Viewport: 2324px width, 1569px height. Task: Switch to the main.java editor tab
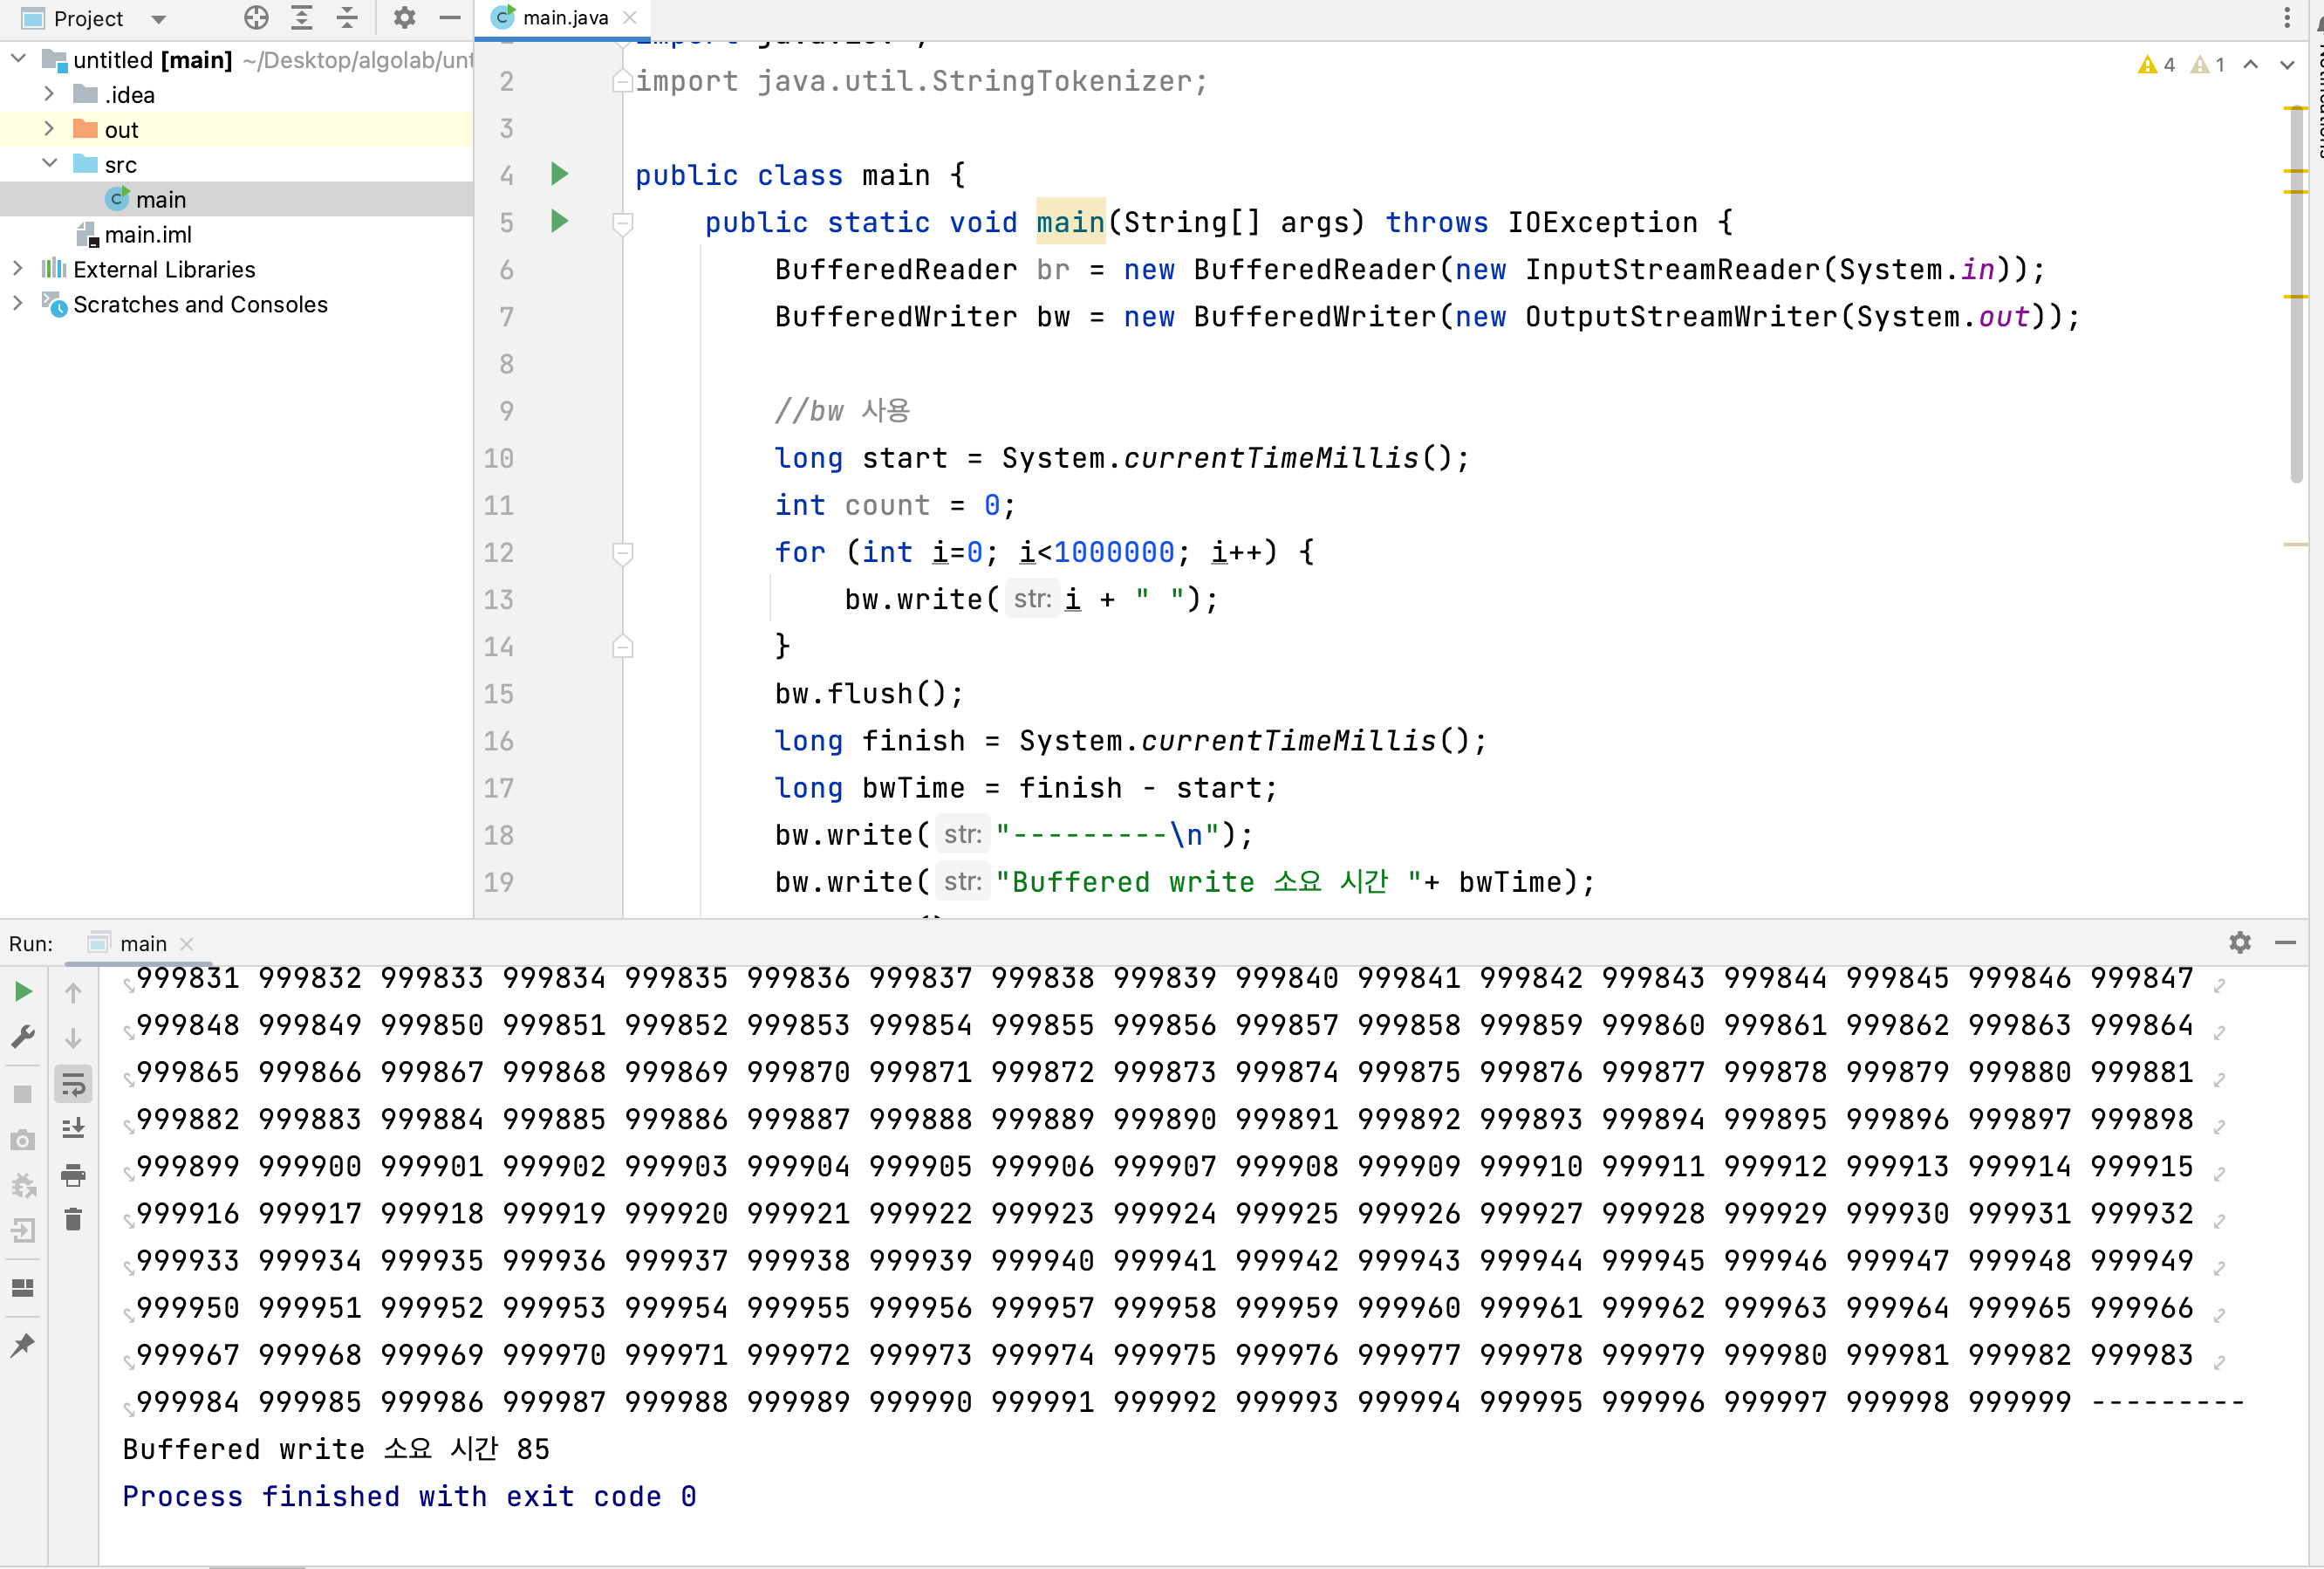565,18
